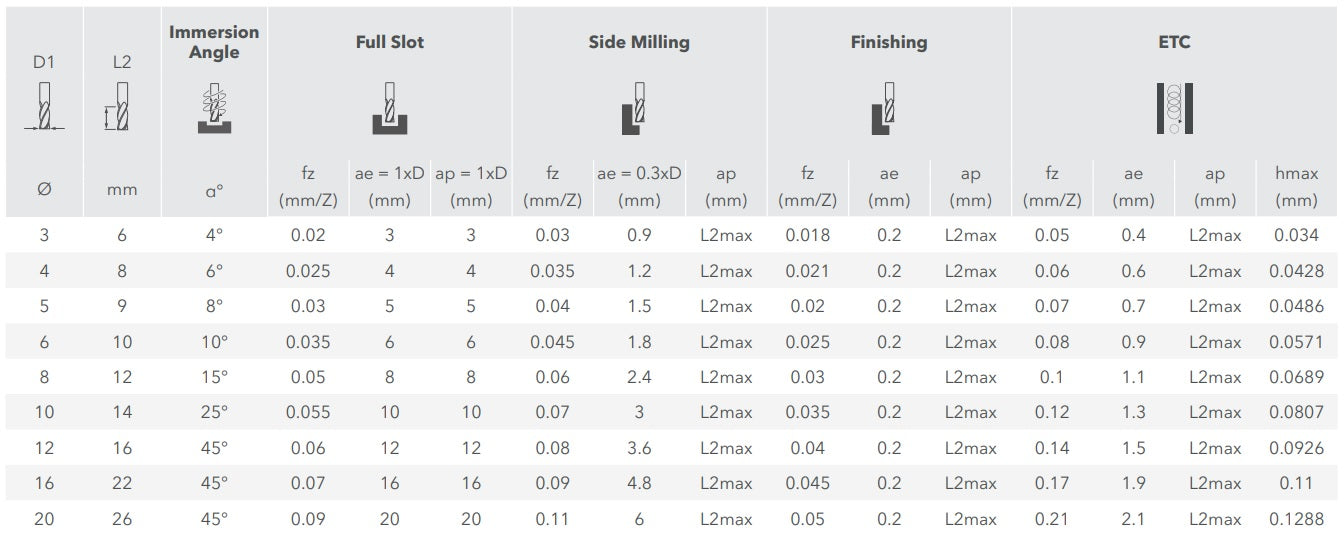
Task: Click the Immersion Angle header text
Action: [x=214, y=42]
